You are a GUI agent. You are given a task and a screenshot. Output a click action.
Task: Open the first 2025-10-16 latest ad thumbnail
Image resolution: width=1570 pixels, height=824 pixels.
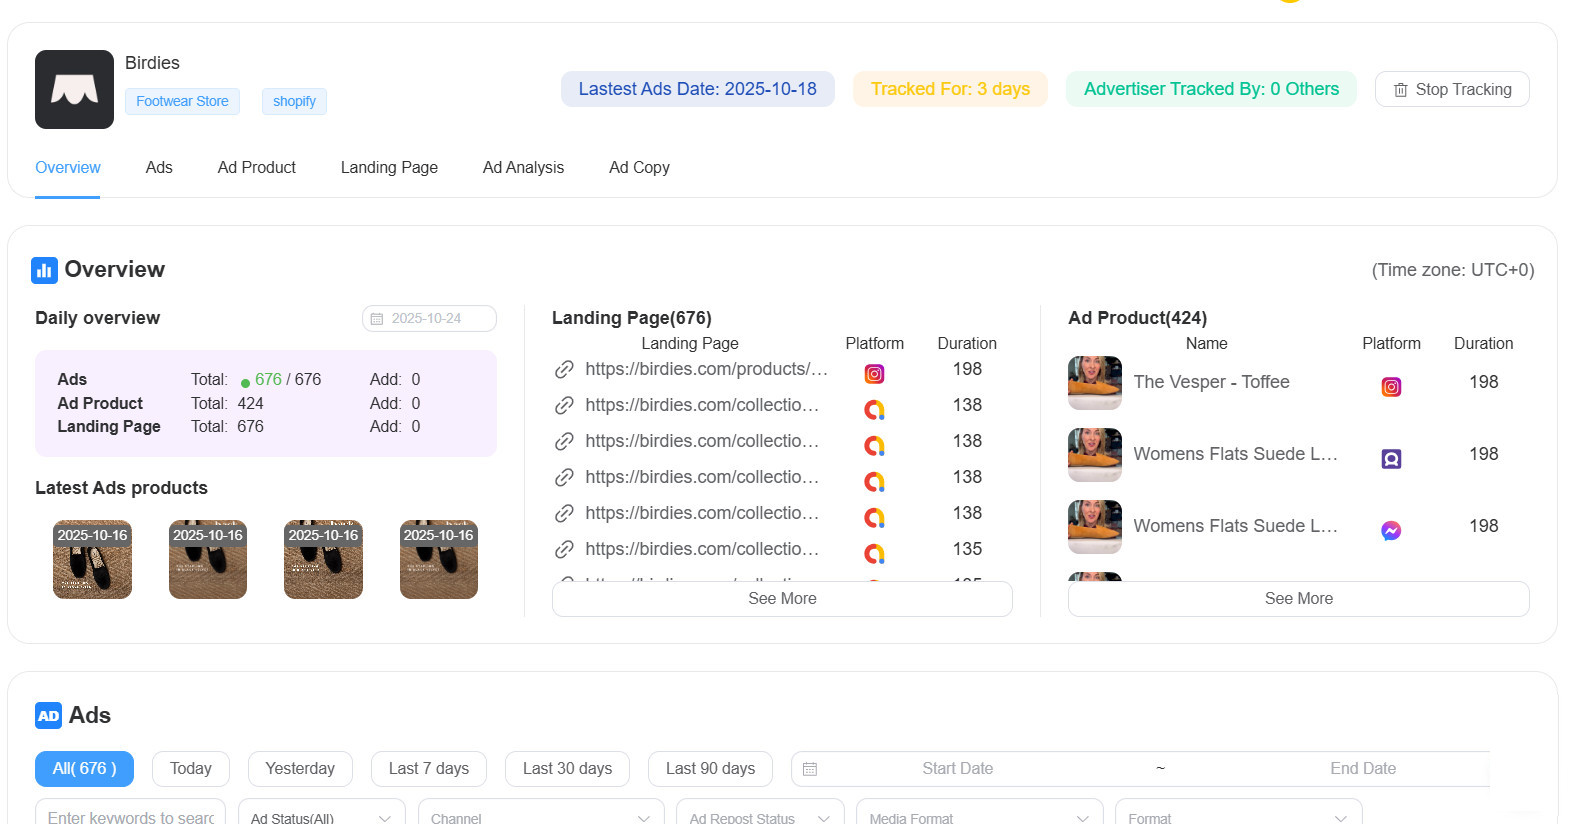[92, 560]
